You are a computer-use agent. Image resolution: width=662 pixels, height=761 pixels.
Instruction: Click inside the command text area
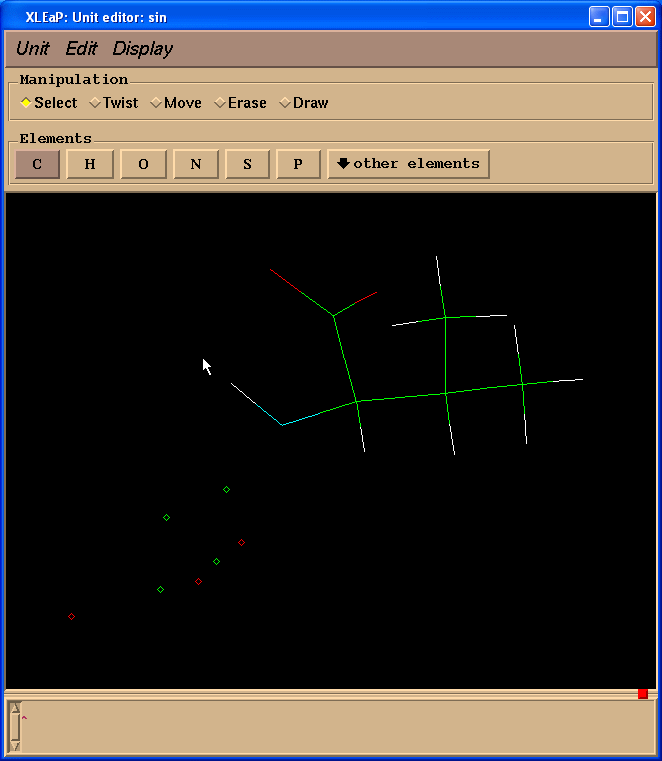(337, 727)
